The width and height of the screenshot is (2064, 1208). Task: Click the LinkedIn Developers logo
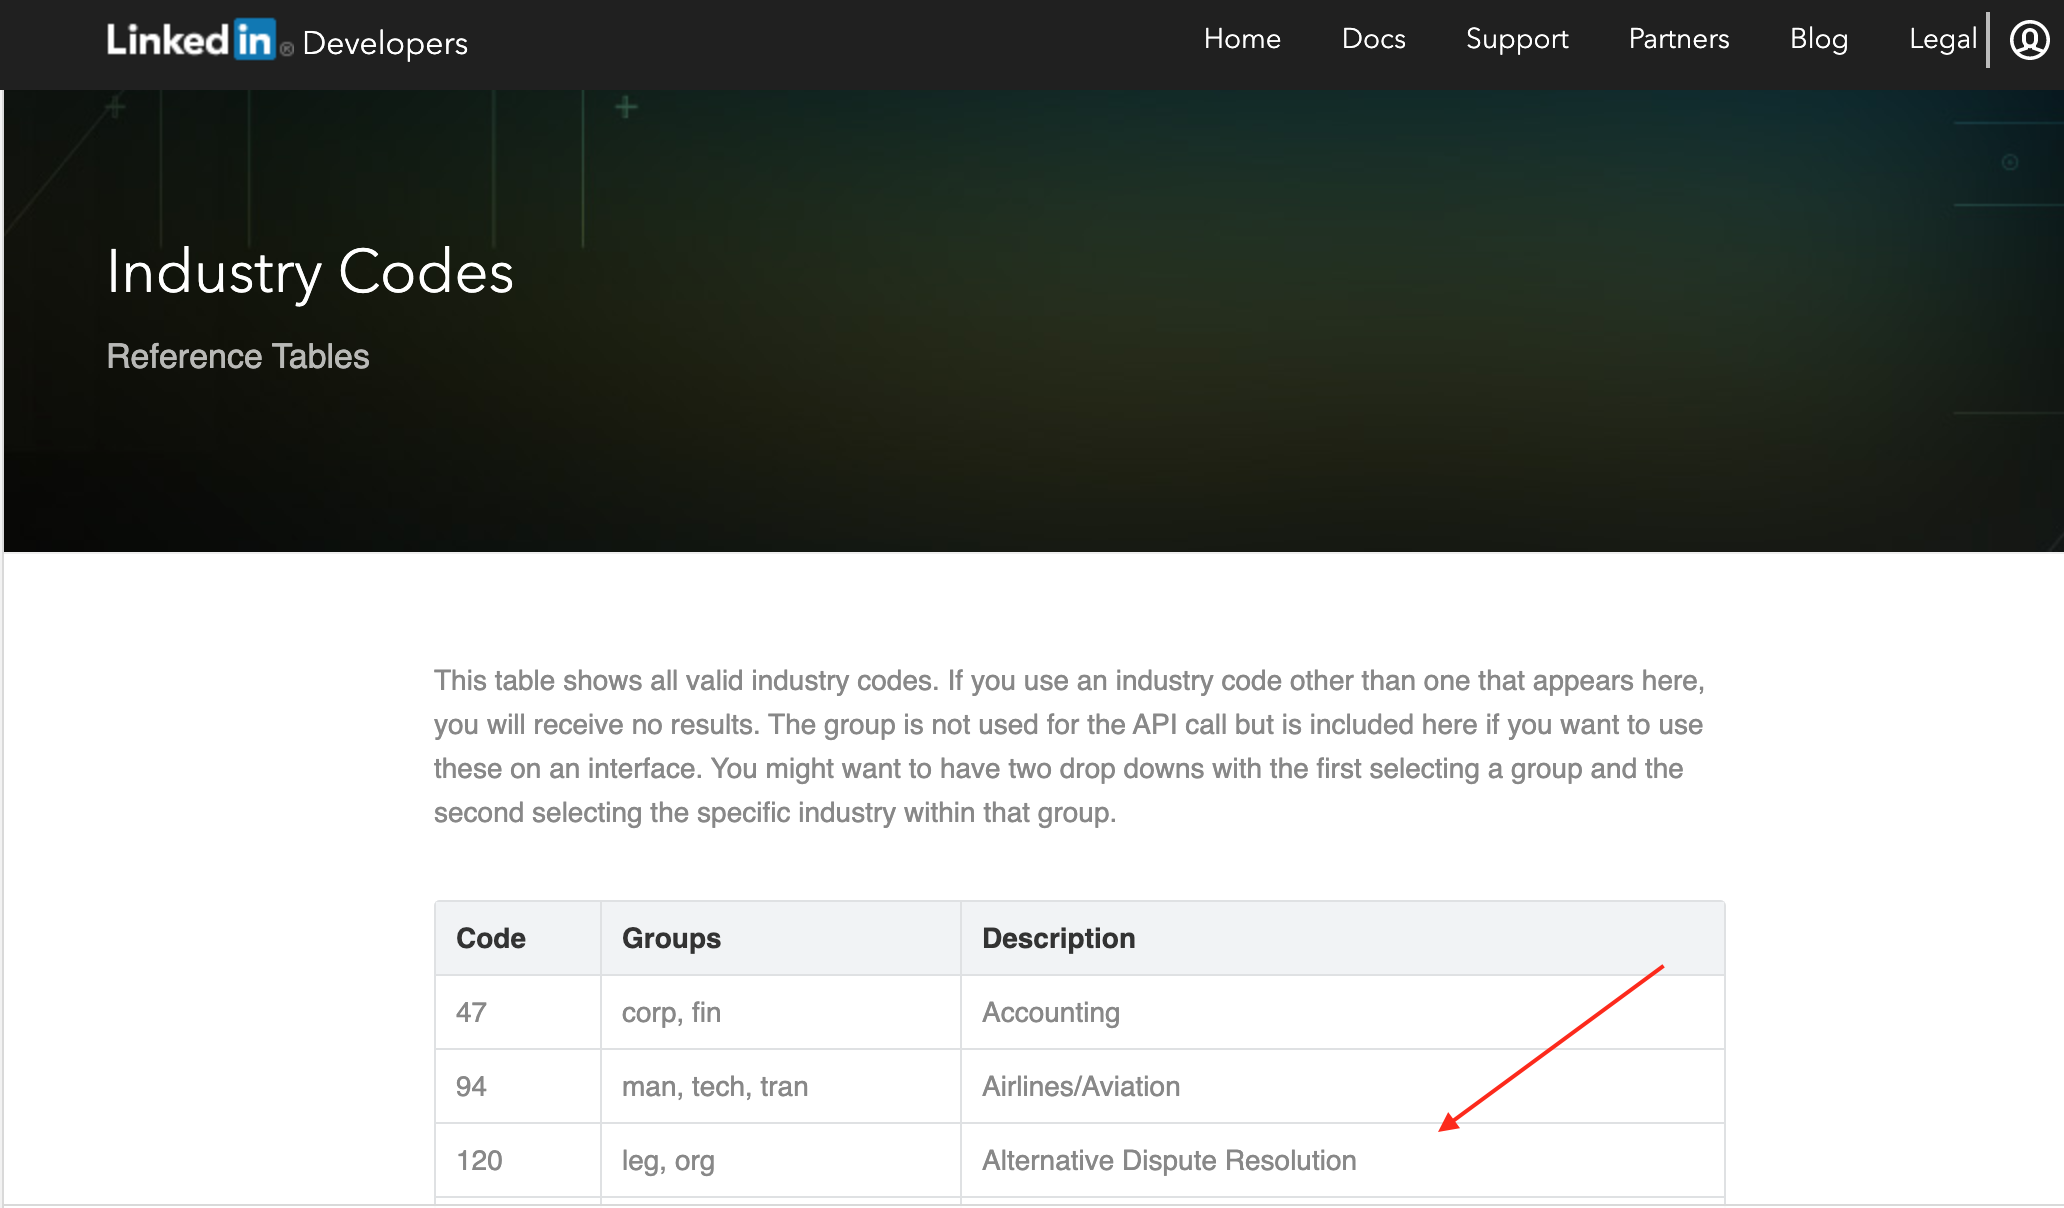287,41
